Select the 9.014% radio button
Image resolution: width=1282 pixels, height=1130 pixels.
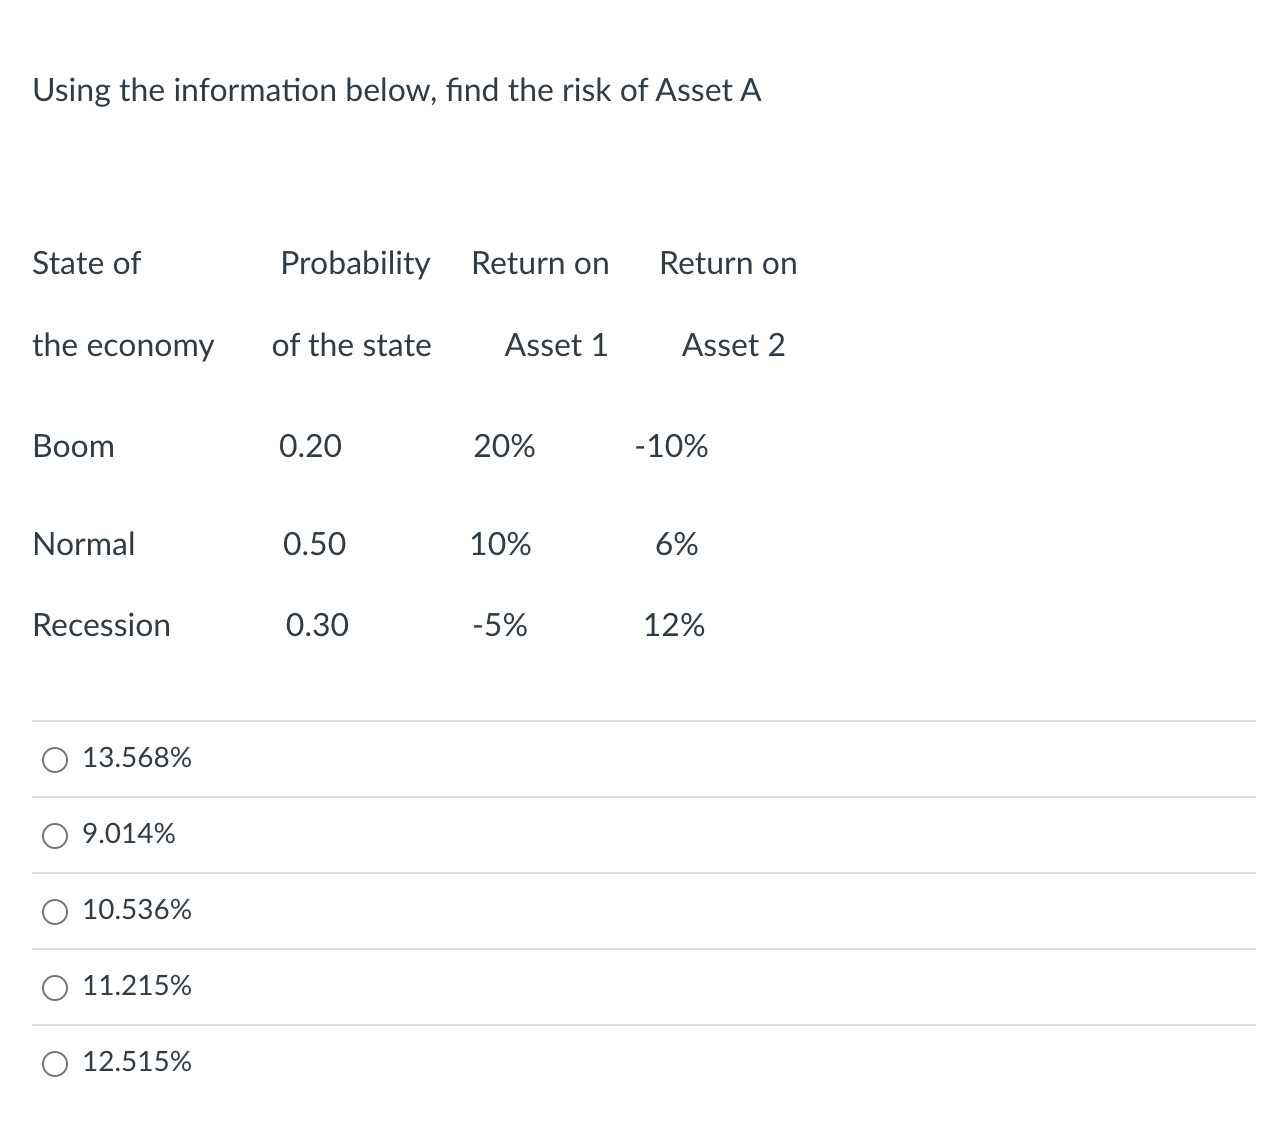coord(56,836)
